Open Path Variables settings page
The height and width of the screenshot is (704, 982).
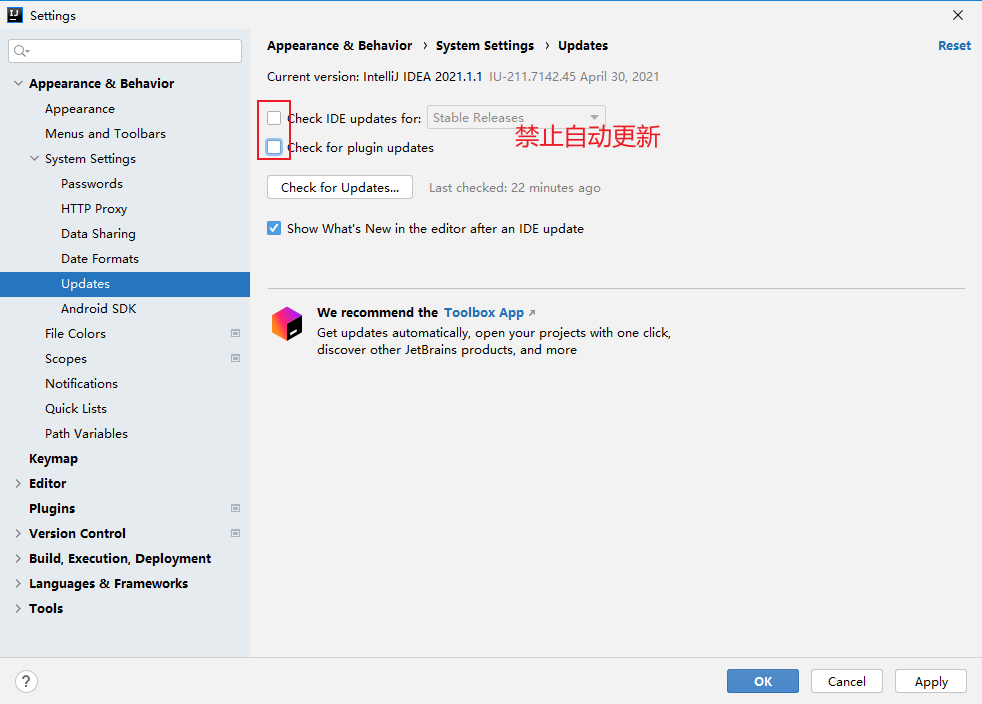(86, 433)
